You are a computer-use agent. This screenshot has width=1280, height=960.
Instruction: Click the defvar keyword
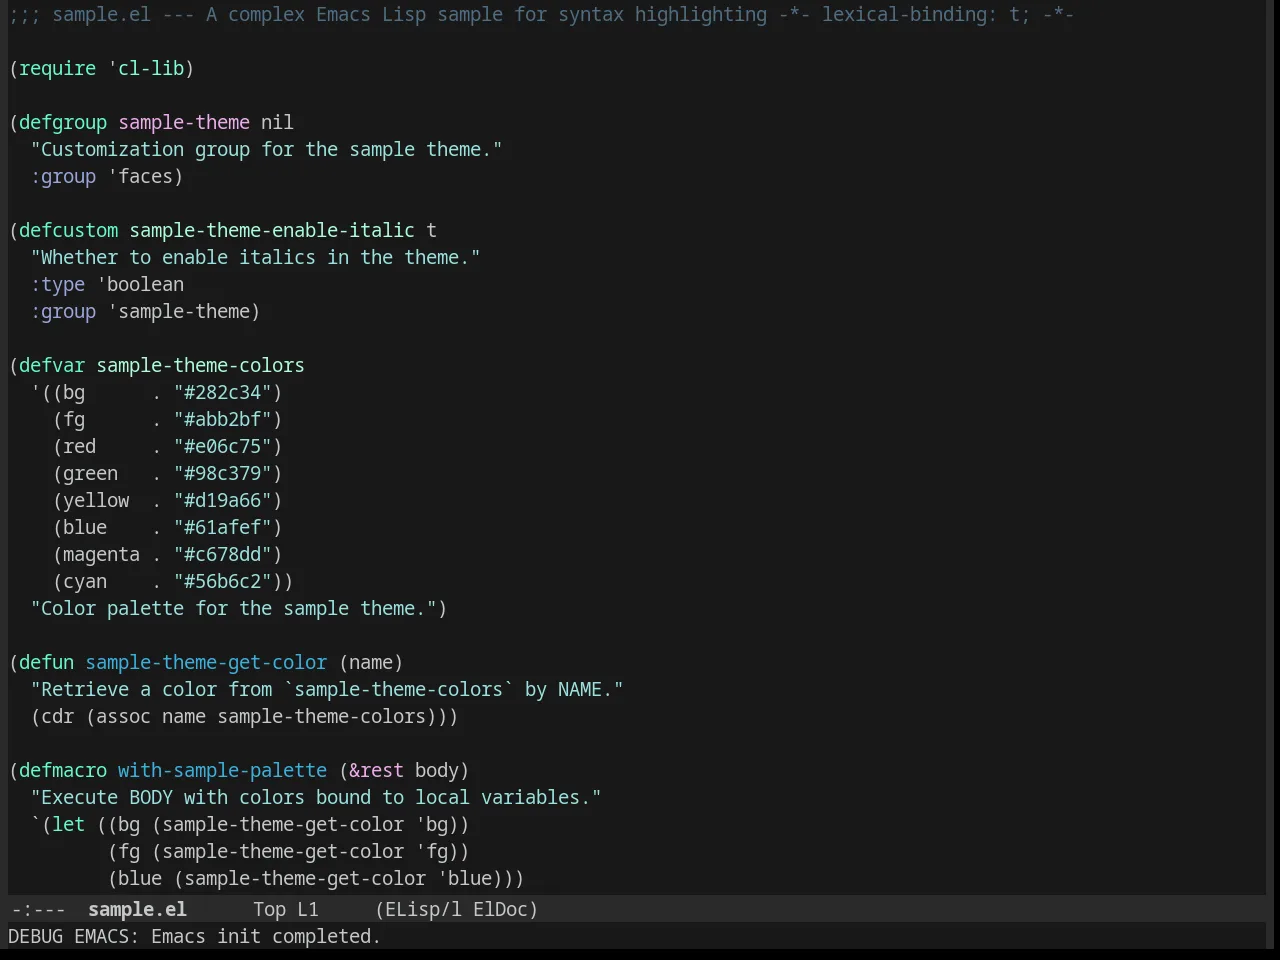pyautogui.click(x=52, y=365)
